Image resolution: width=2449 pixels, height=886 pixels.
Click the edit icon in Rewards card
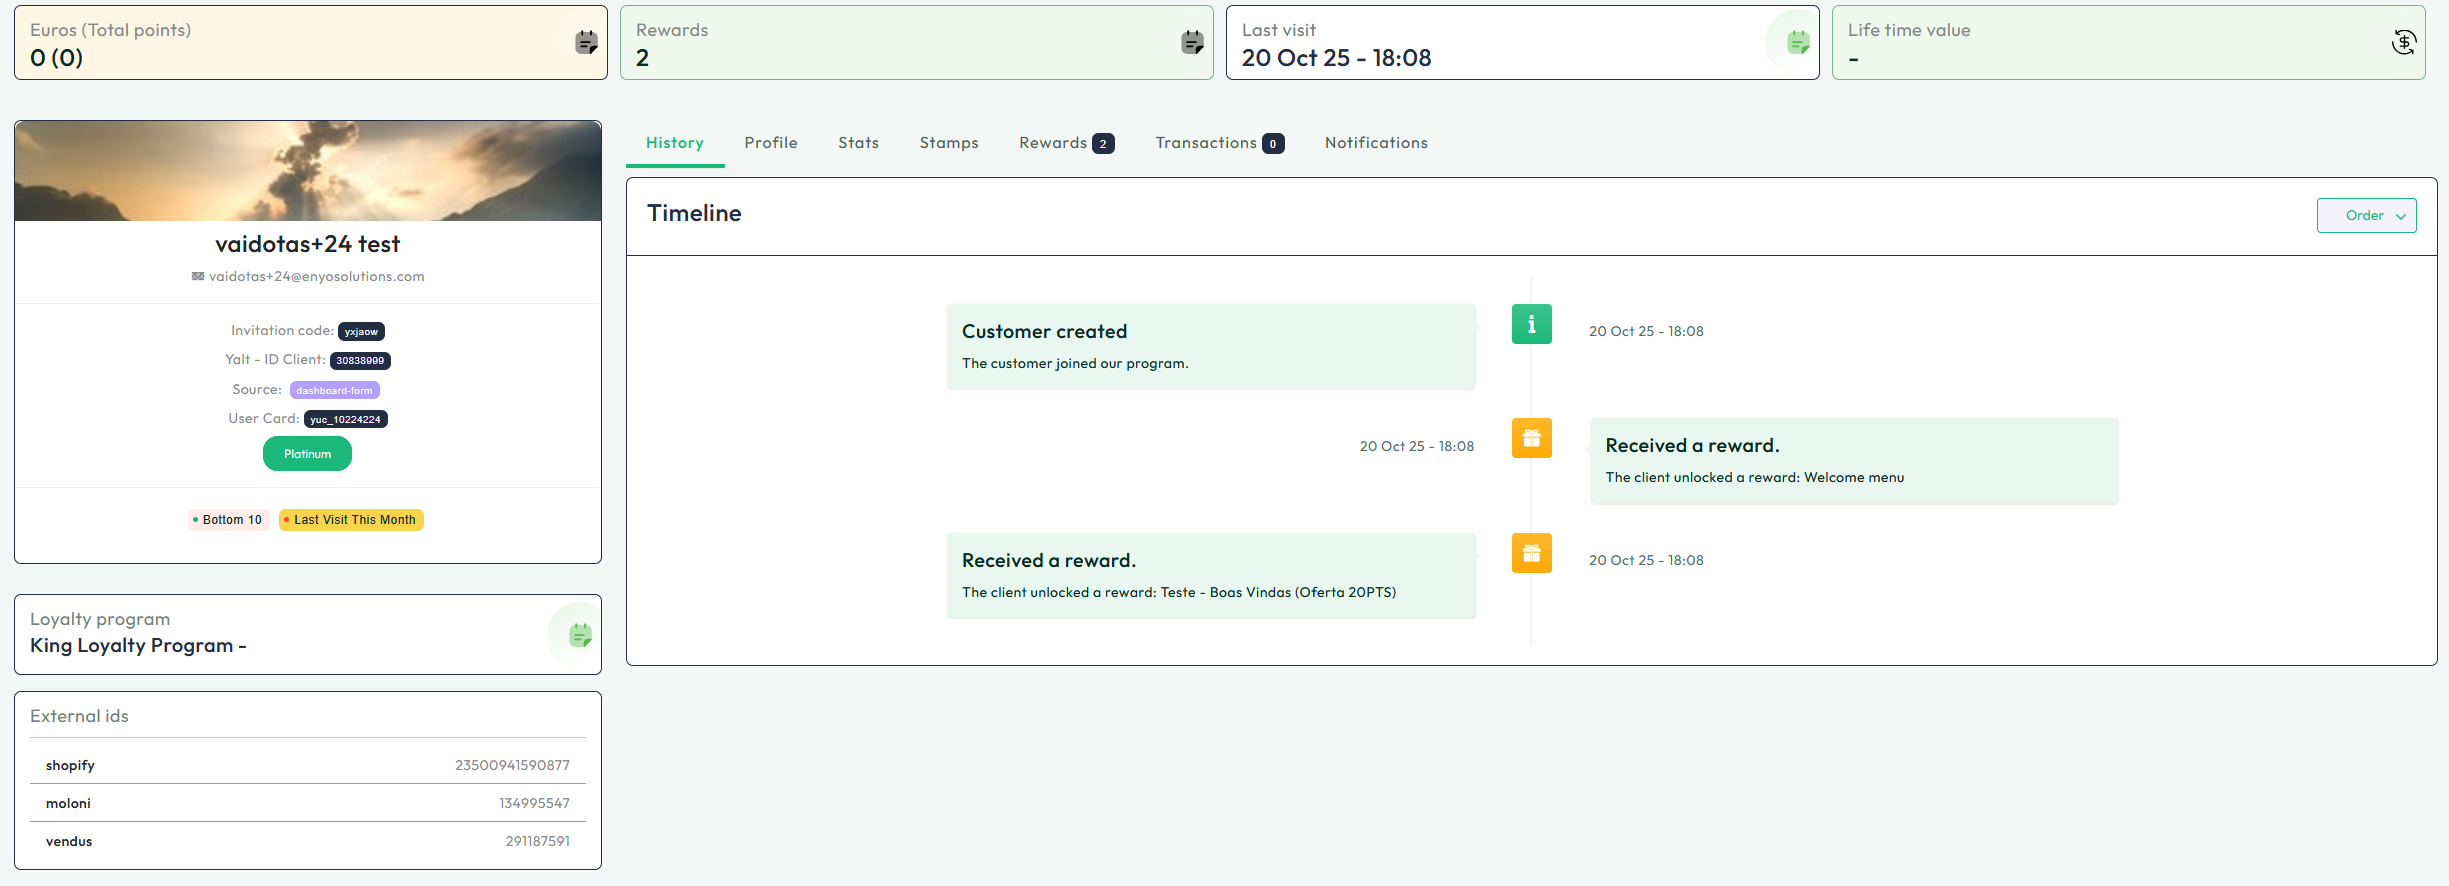[1192, 42]
